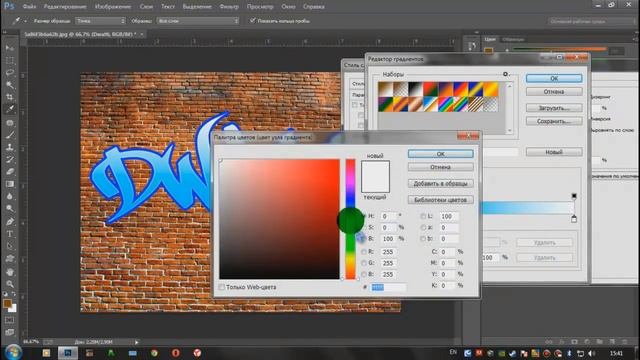Select the Dodge tool
This screenshot has width=640, height=360.
click(10, 209)
